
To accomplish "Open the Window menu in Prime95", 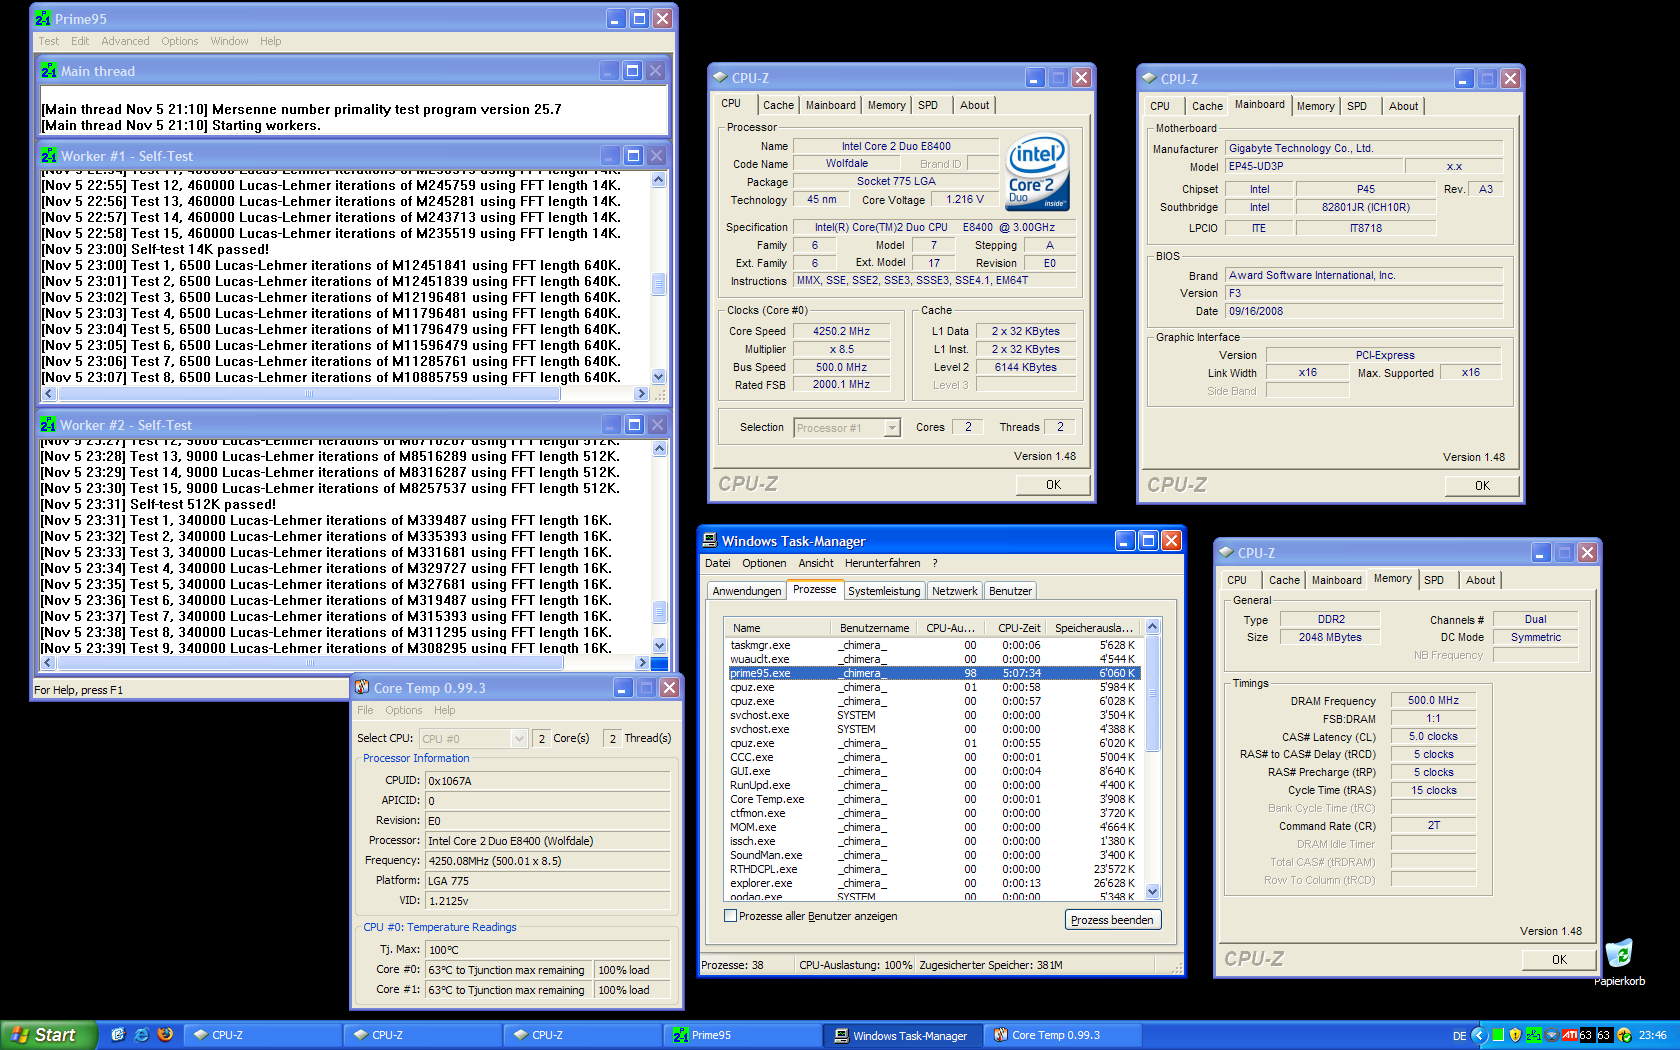I will pos(229,41).
